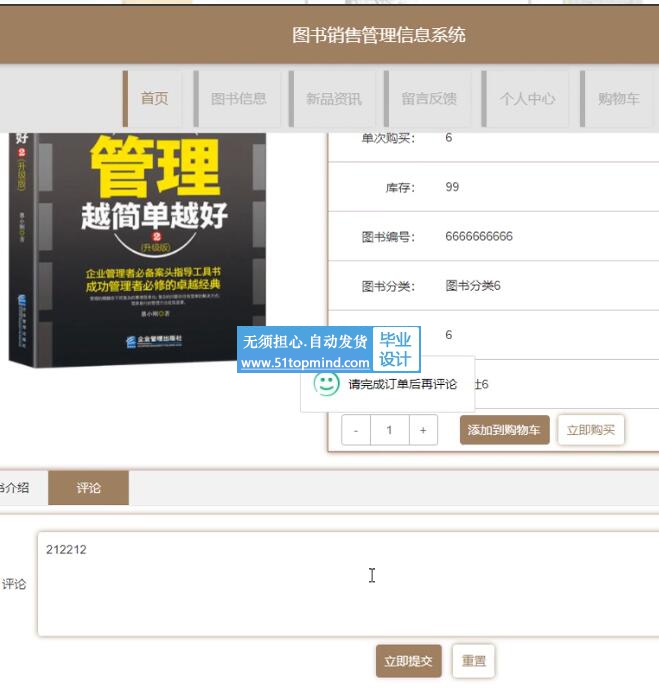Click the 立即购买 button
Screen dimensions: 659x700
click(x=591, y=430)
